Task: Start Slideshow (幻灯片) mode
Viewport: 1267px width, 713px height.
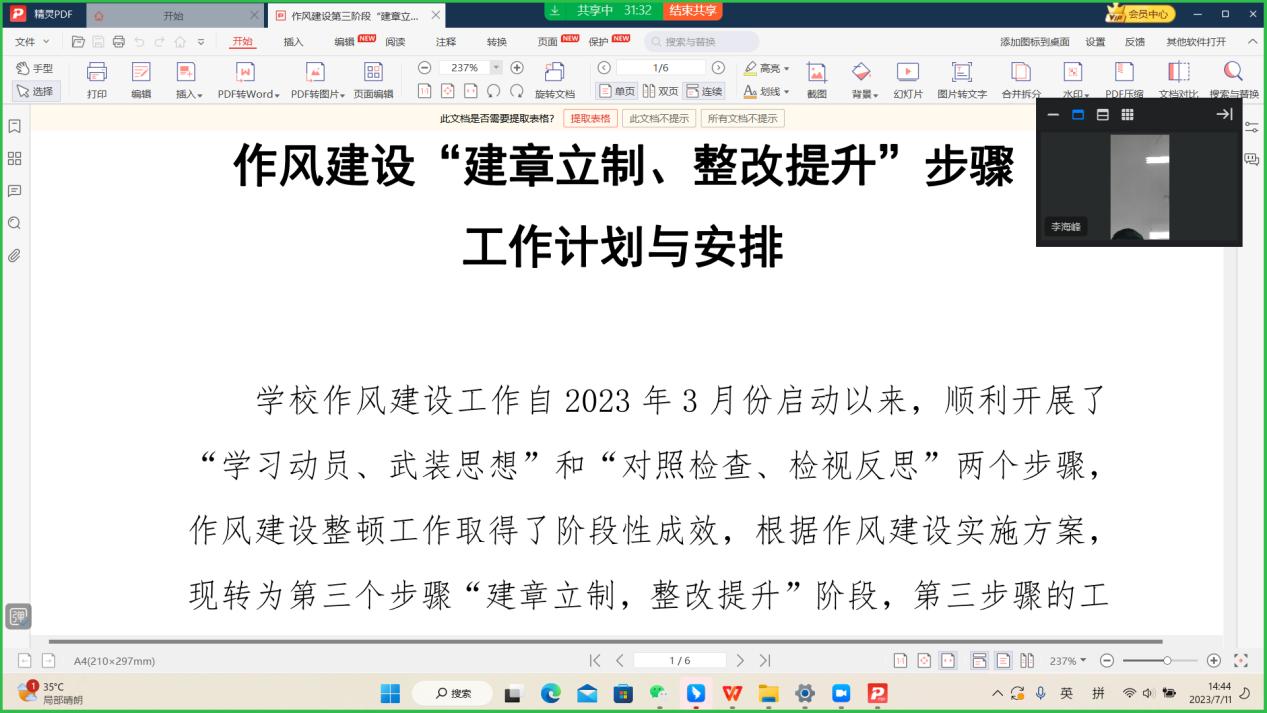Action: 907,80
